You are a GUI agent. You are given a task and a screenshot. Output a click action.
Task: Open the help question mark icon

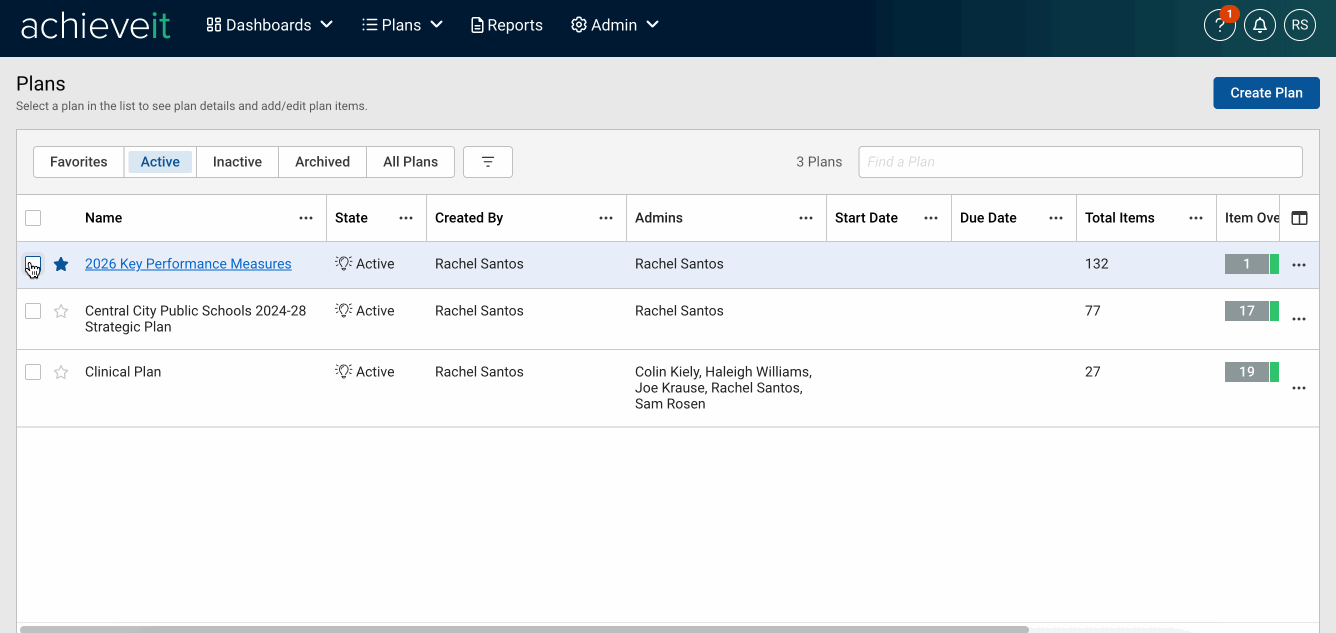coord(1219,26)
